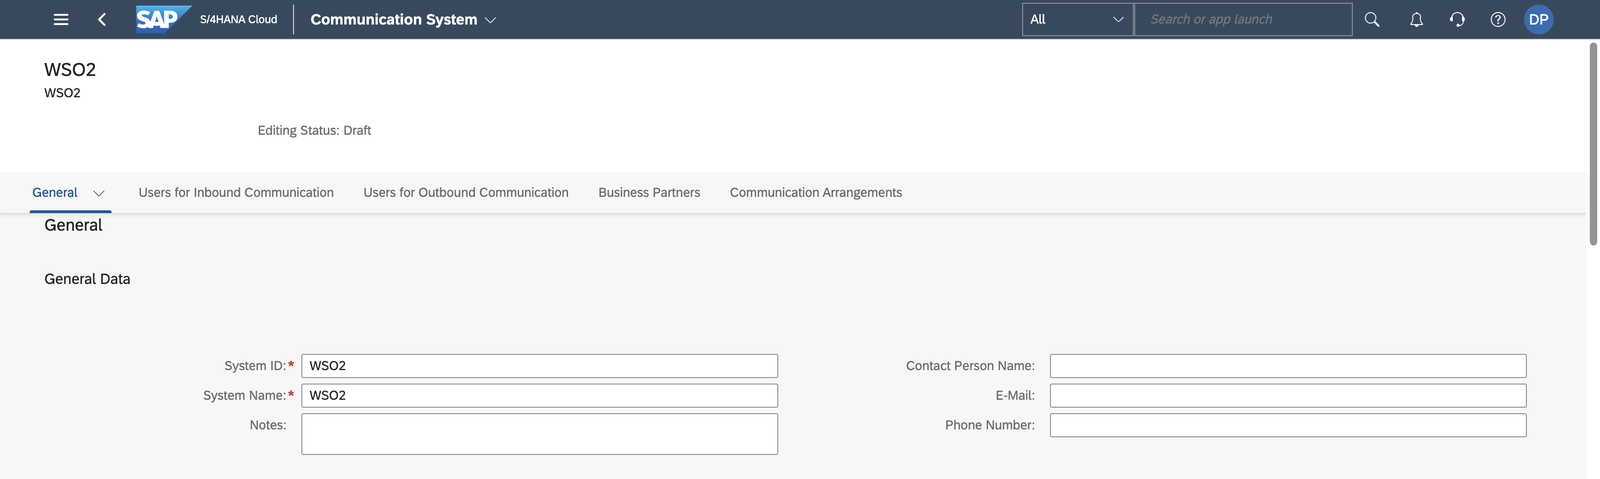Screen dimensions: 1600x479
Task: Open the help question mark icon
Action: pyautogui.click(x=1498, y=19)
